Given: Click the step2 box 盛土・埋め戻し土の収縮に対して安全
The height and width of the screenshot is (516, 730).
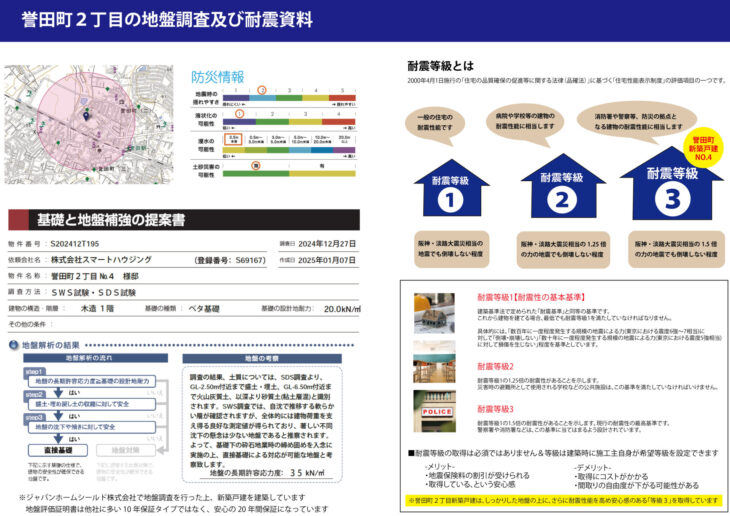Looking at the screenshot, I should pos(92,404).
